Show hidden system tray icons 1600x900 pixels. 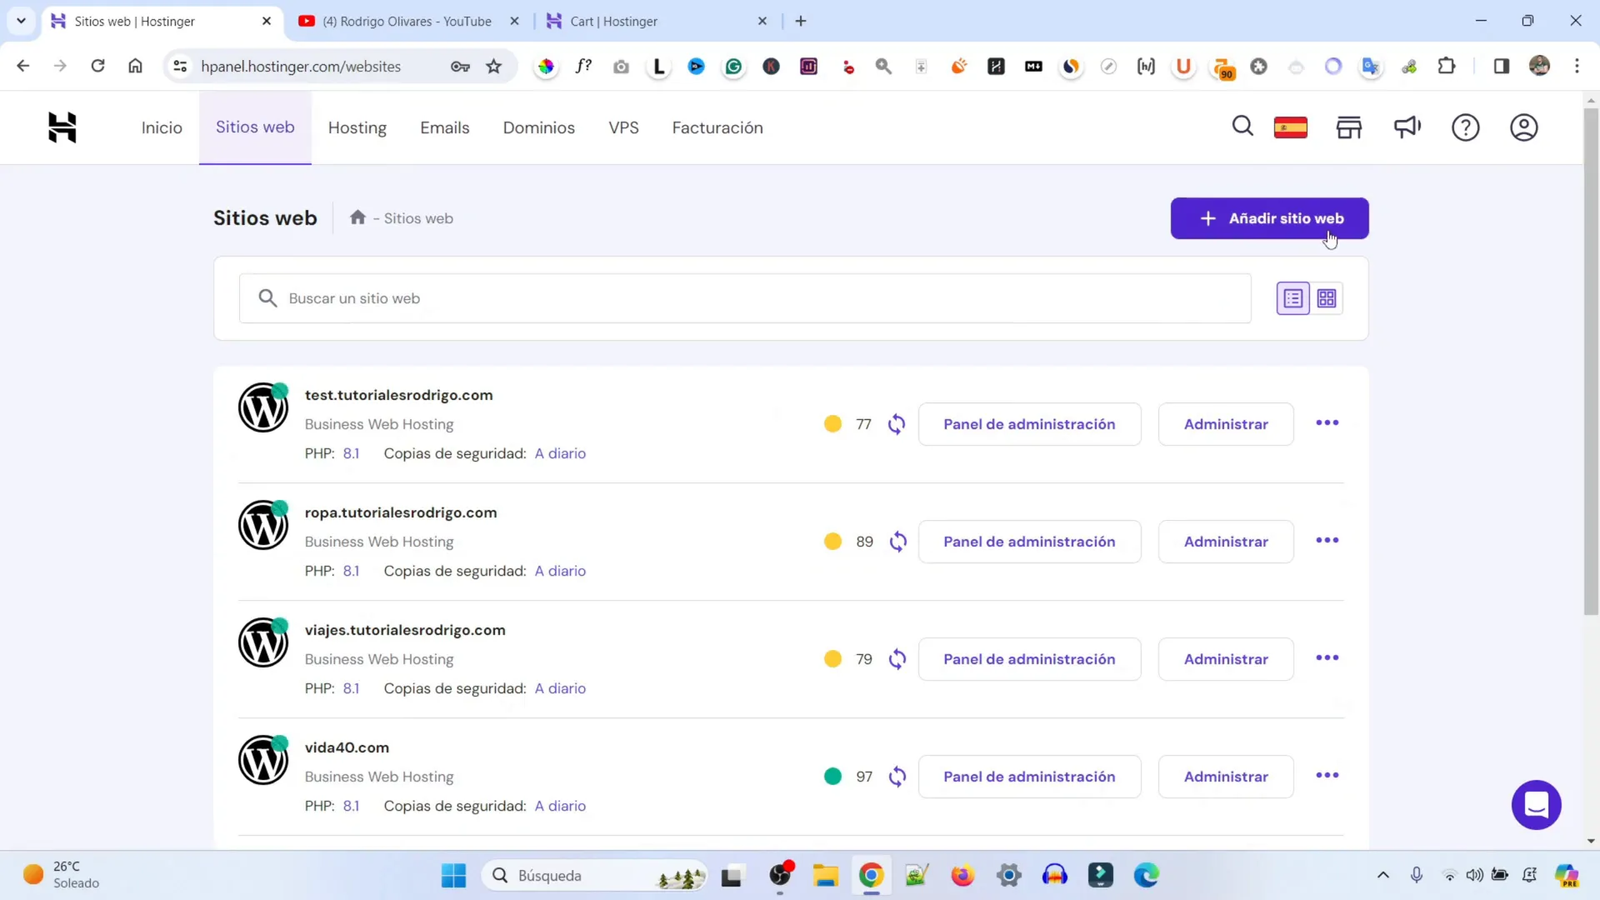[1383, 876]
